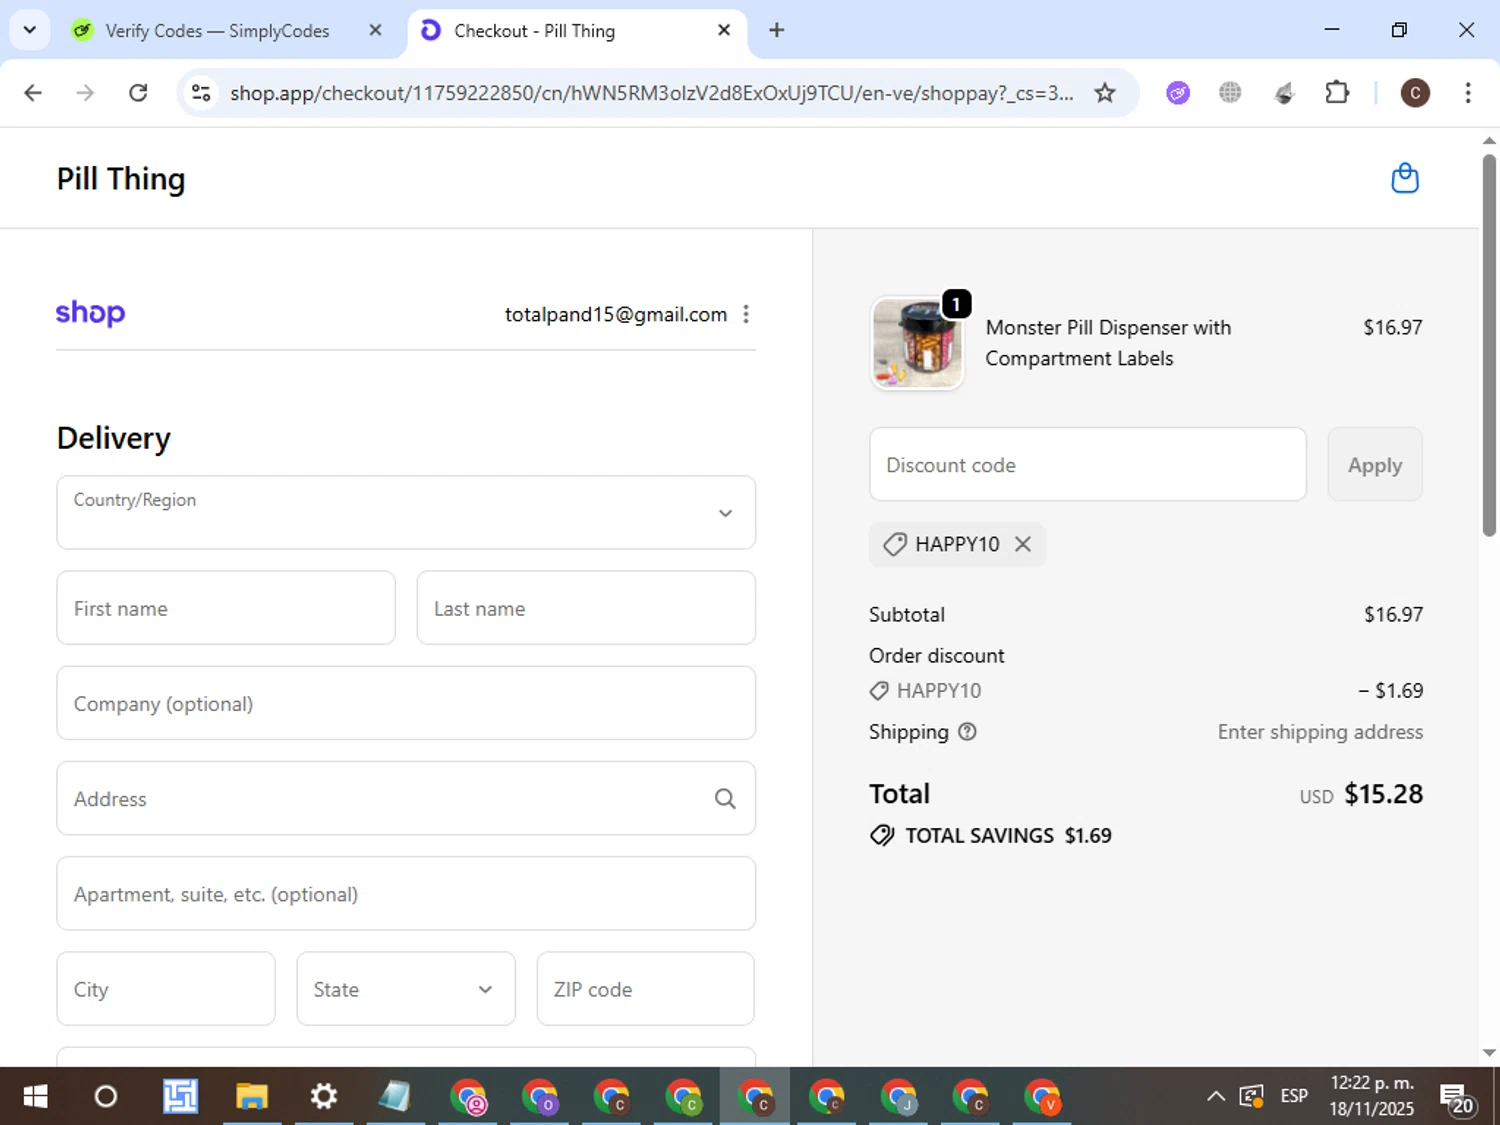
Task: Focus the First name field
Action: pos(226,608)
